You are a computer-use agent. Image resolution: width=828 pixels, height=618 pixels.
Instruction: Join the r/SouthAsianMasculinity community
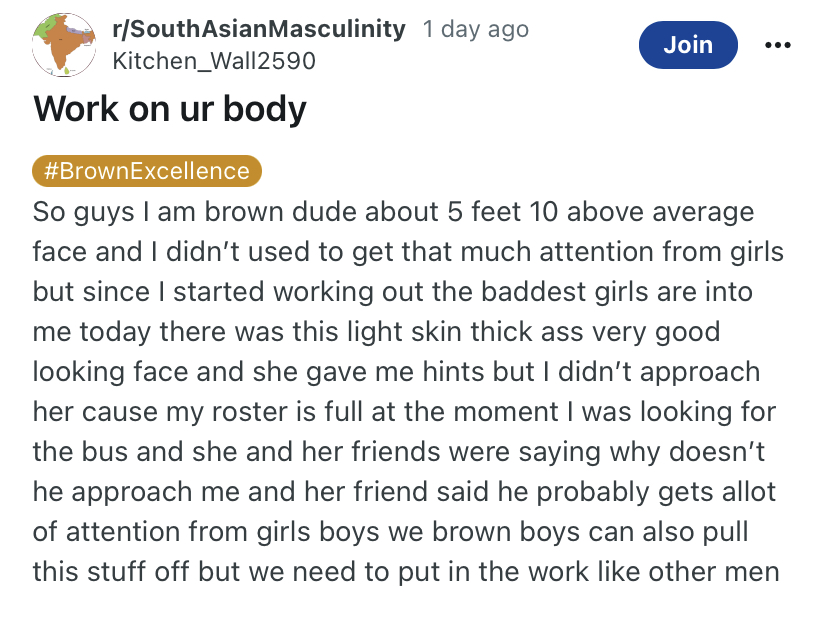point(688,45)
